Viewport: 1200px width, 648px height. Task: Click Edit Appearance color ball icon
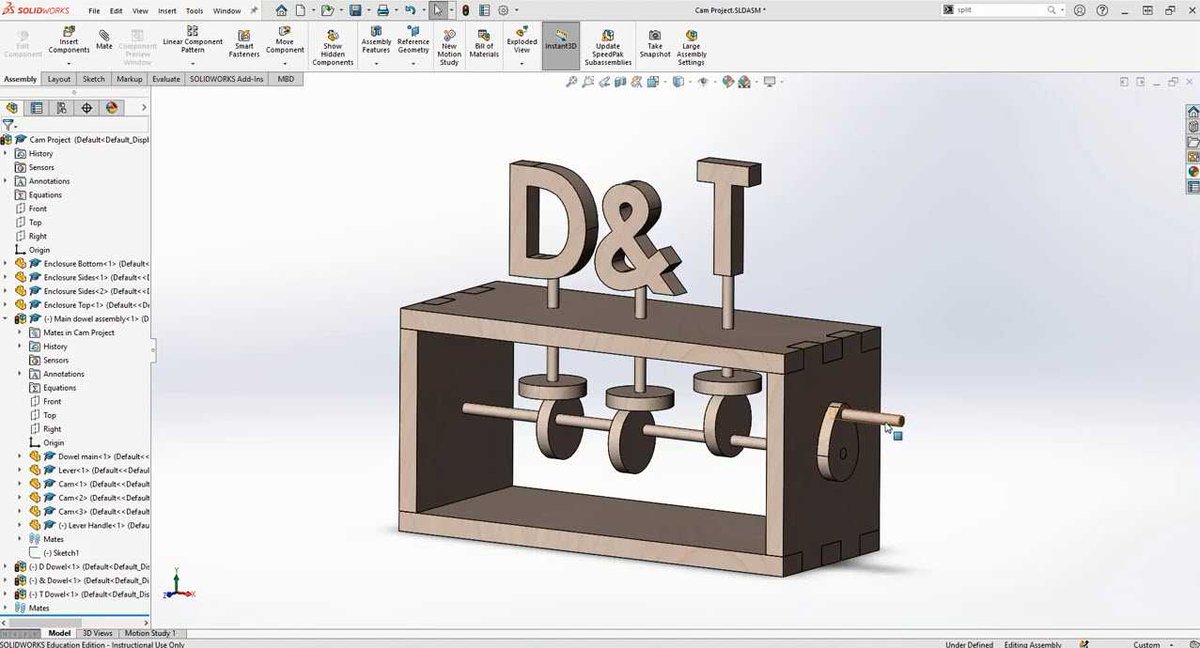pos(729,82)
